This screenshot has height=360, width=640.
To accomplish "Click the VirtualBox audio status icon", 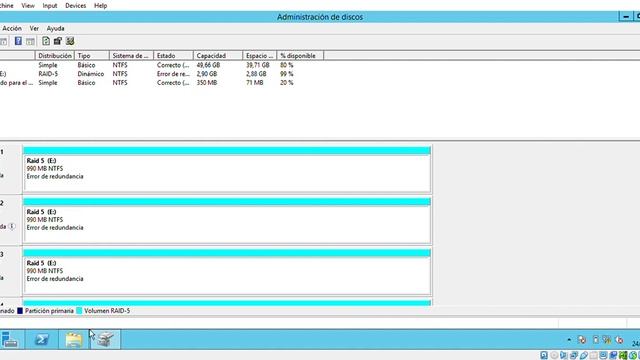I will 564,356.
